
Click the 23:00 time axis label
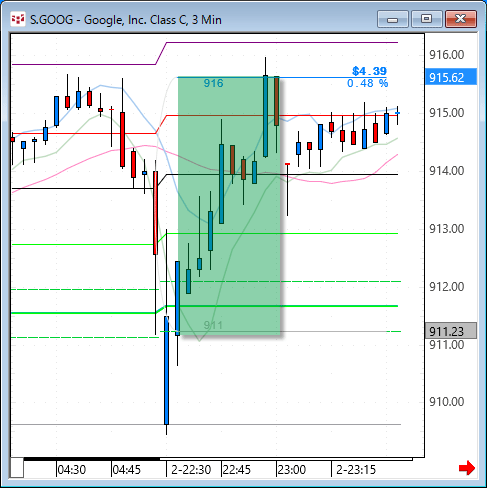(292, 470)
